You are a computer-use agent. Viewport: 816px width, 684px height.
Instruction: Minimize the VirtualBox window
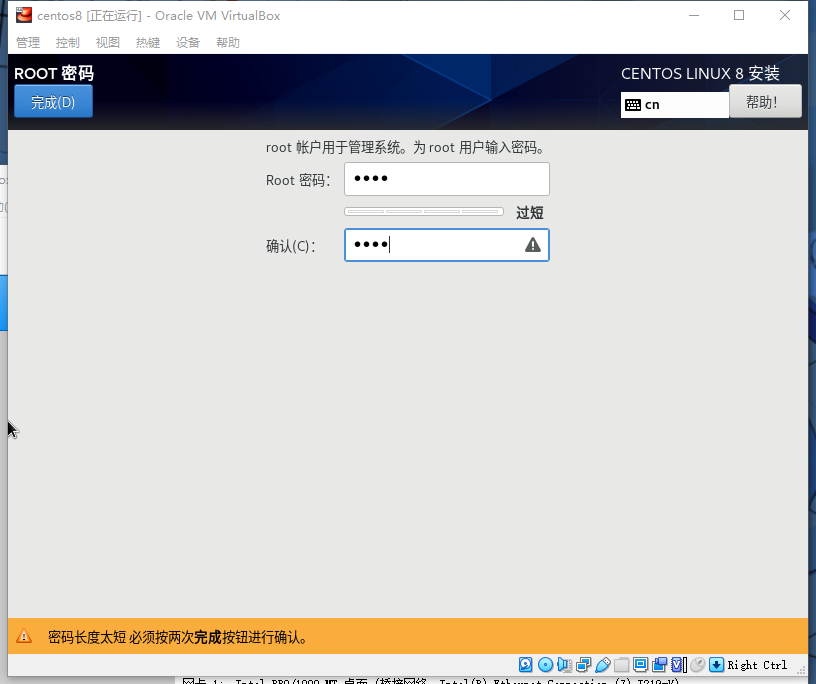(x=694, y=16)
